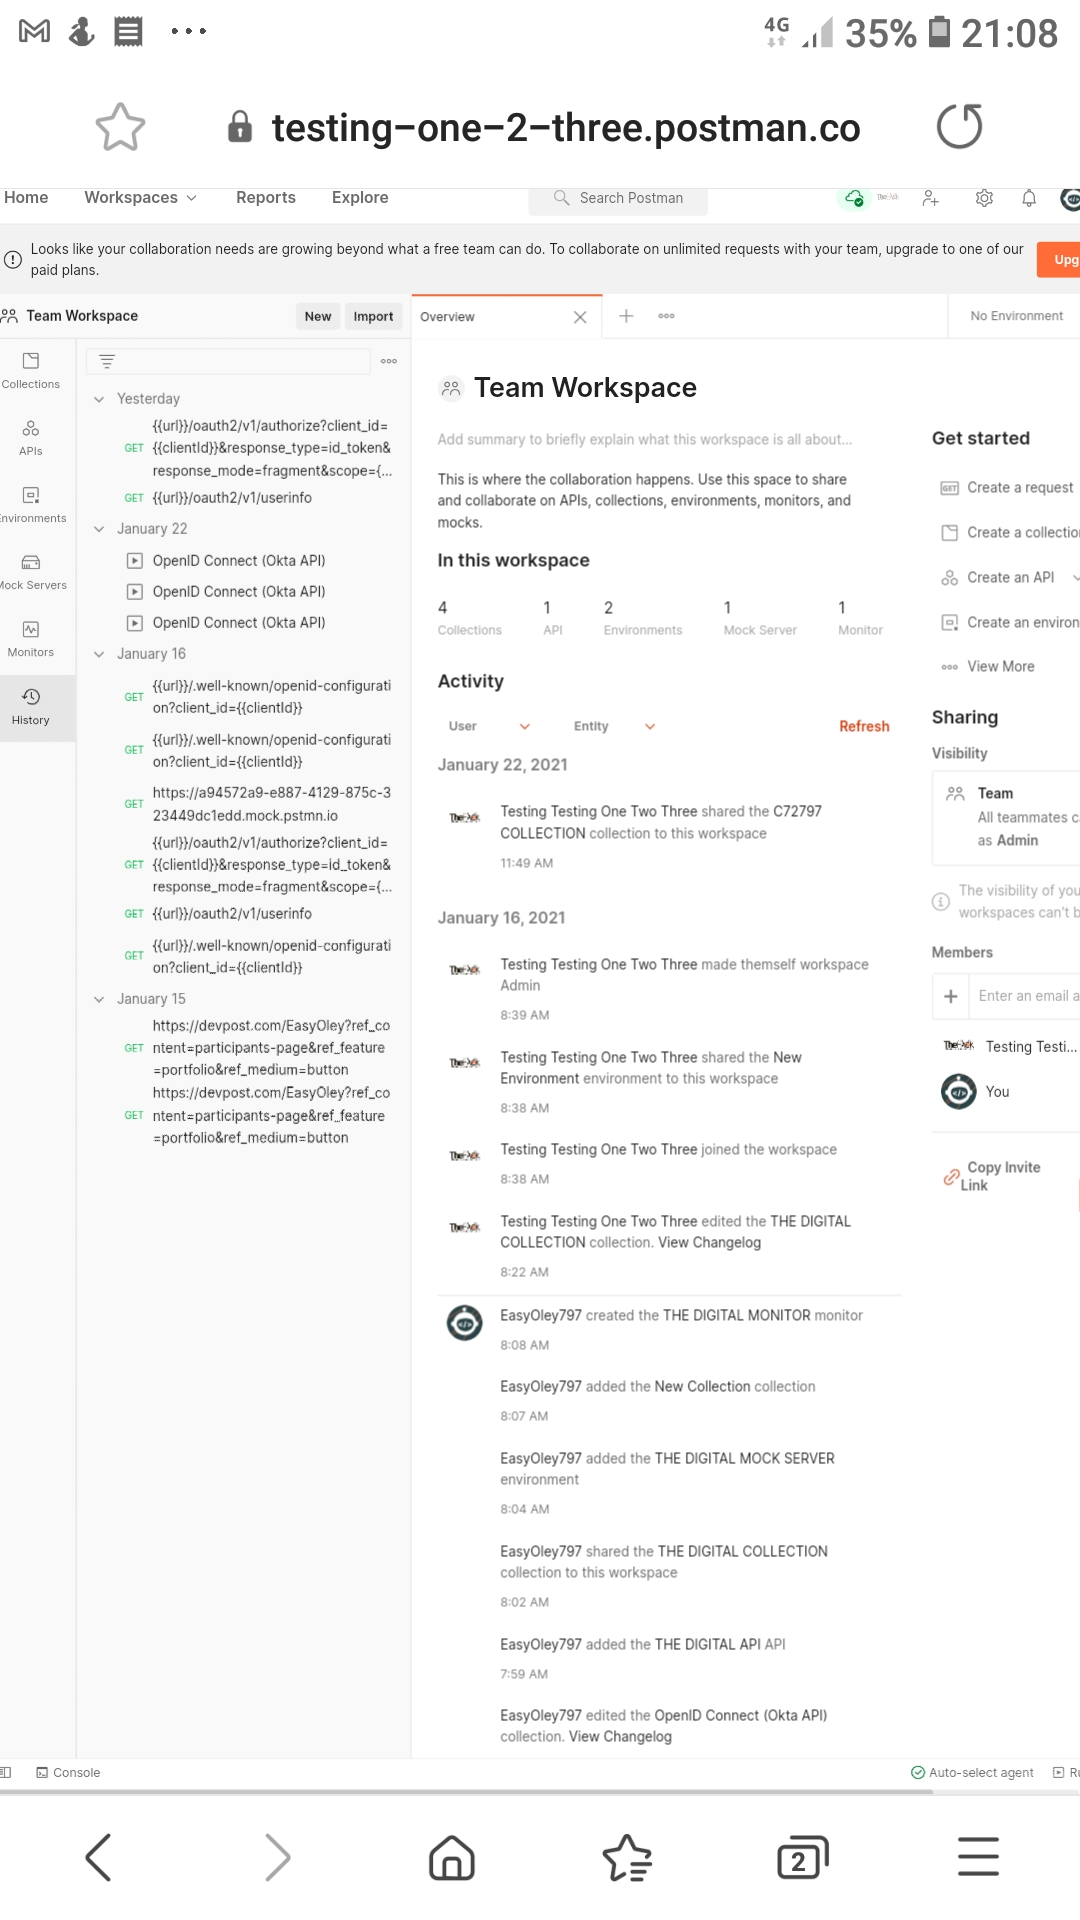Click the 4 Collections count
1080x1920 pixels.
[469, 618]
